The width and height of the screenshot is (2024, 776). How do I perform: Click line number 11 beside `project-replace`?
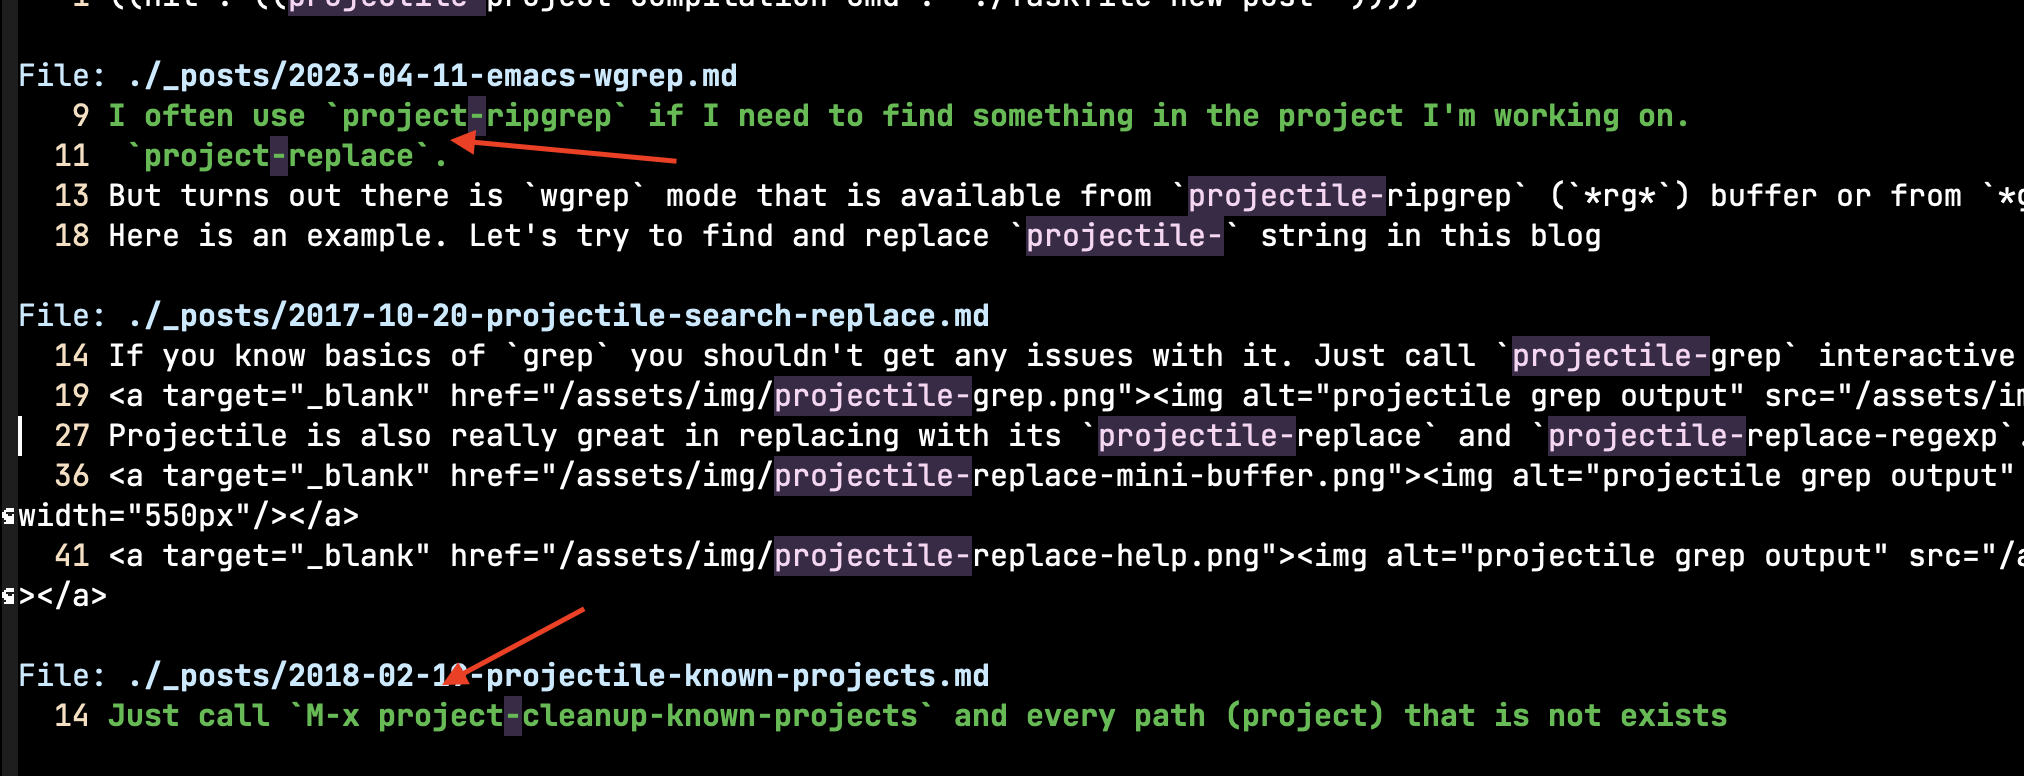click(x=72, y=156)
